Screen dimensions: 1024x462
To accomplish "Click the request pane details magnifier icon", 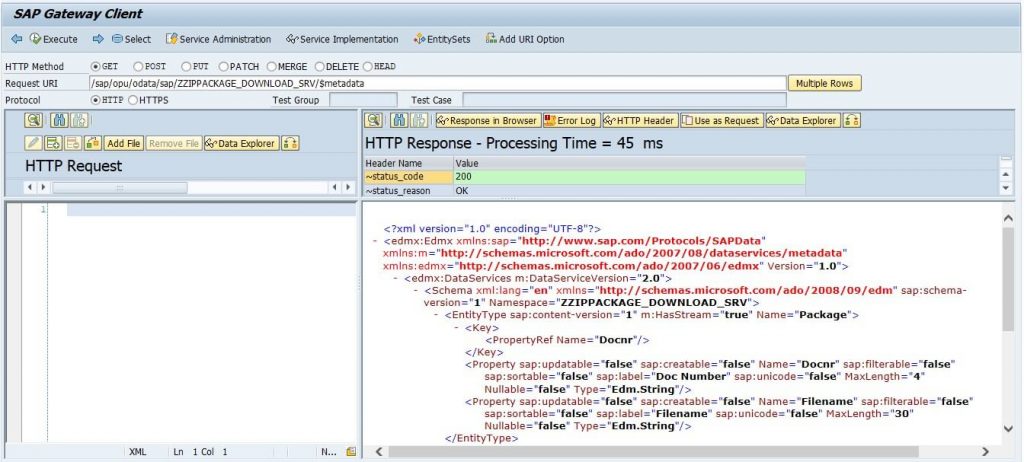I will click(x=34, y=120).
